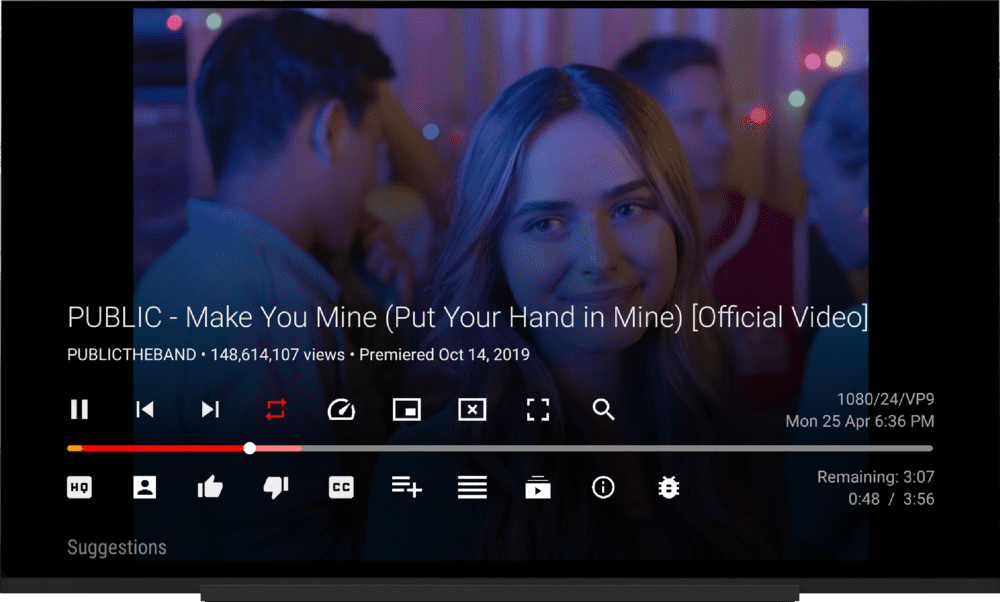
Task: Skip to the previous video
Action: pos(145,409)
